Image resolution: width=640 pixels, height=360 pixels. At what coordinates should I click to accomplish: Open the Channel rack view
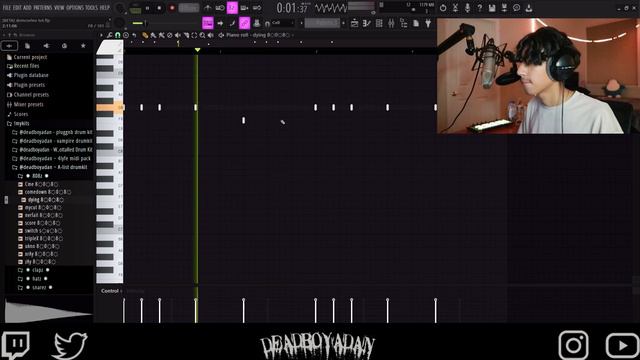[379, 23]
